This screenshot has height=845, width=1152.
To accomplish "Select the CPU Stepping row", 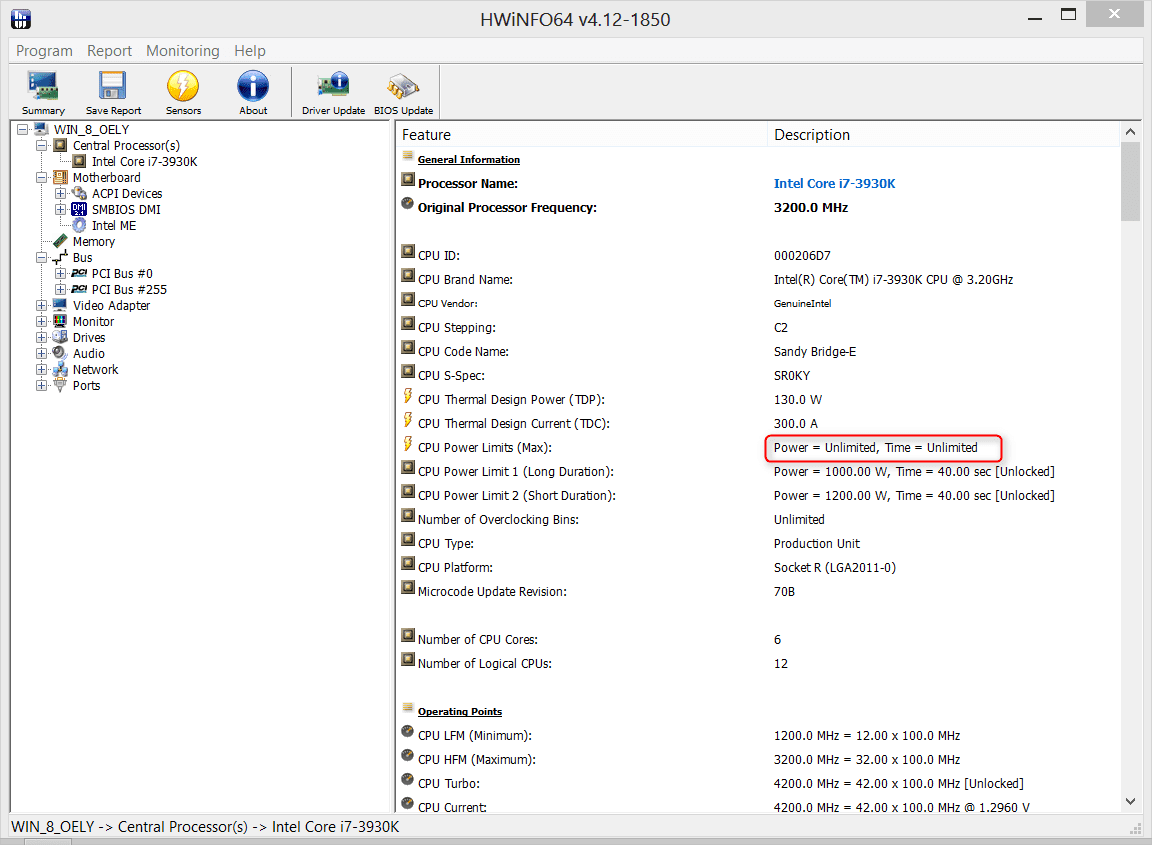I will point(758,328).
